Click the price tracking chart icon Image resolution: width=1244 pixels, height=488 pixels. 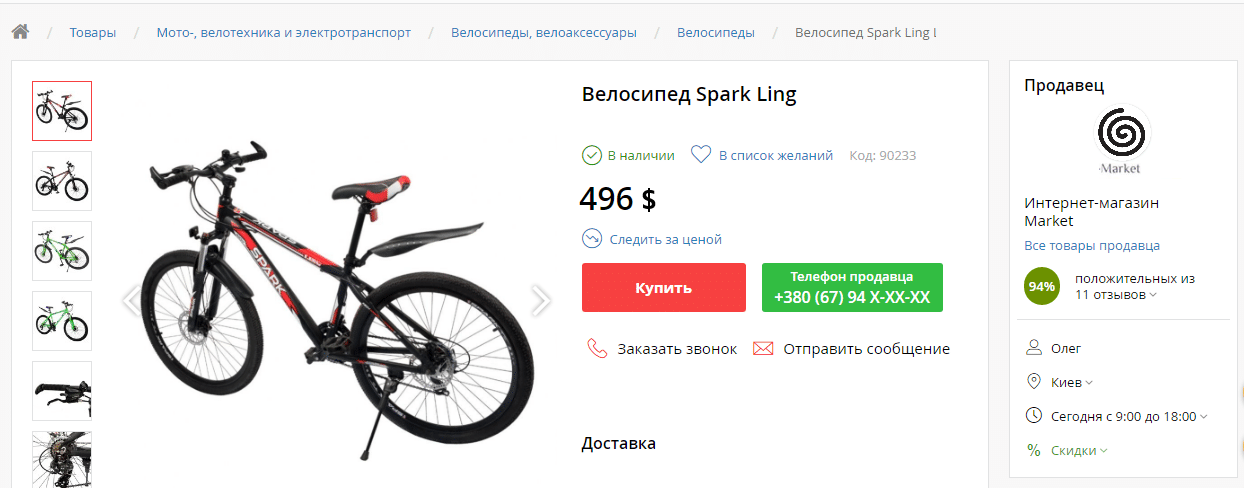[x=592, y=239]
